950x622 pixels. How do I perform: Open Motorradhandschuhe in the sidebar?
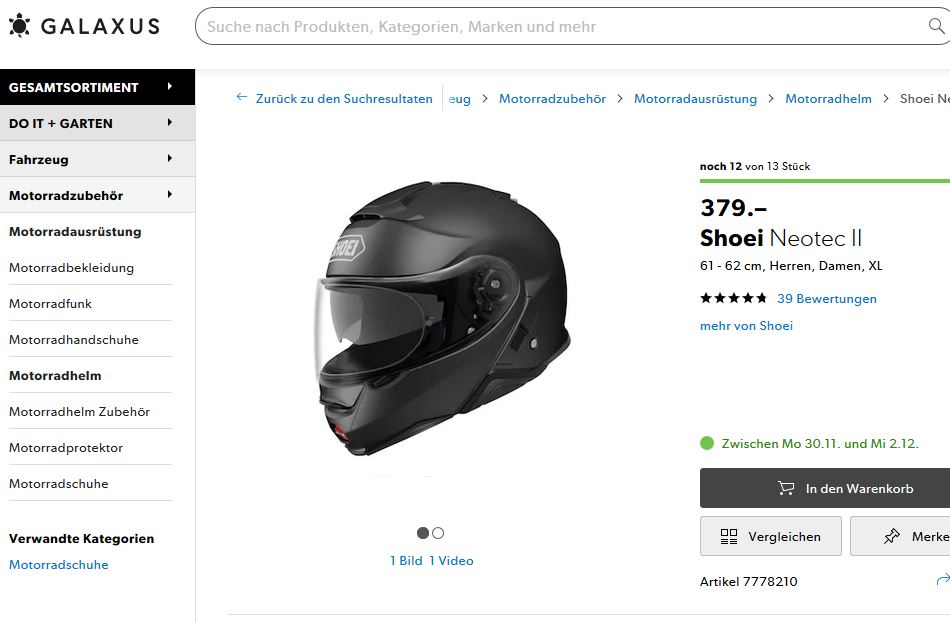[74, 340]
